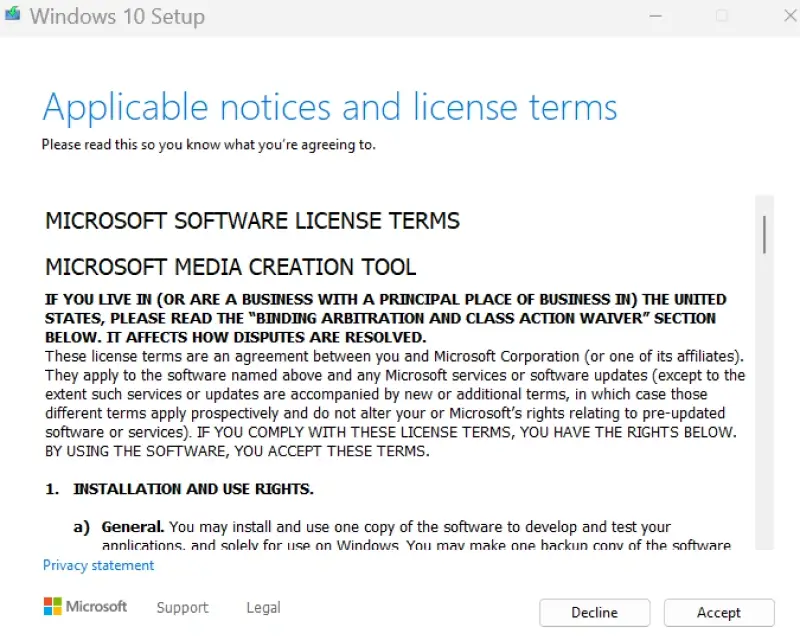Minimize the Windows 10 Setup window
The height and width of the screenshot is (640, 800).
656,16
